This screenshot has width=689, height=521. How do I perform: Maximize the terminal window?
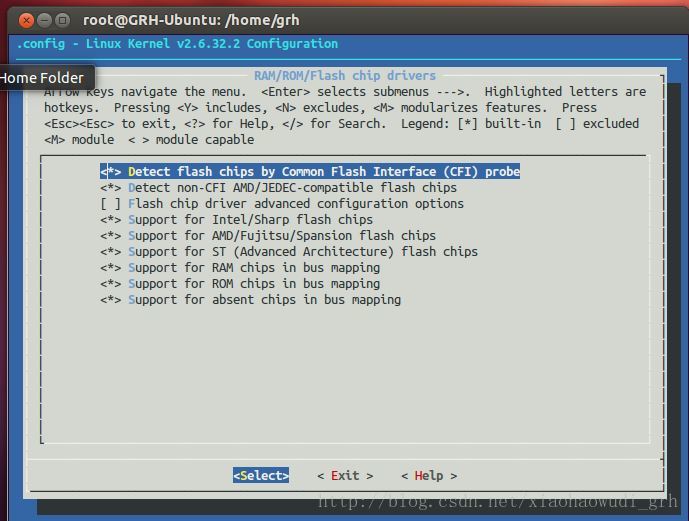pos(63,20)
